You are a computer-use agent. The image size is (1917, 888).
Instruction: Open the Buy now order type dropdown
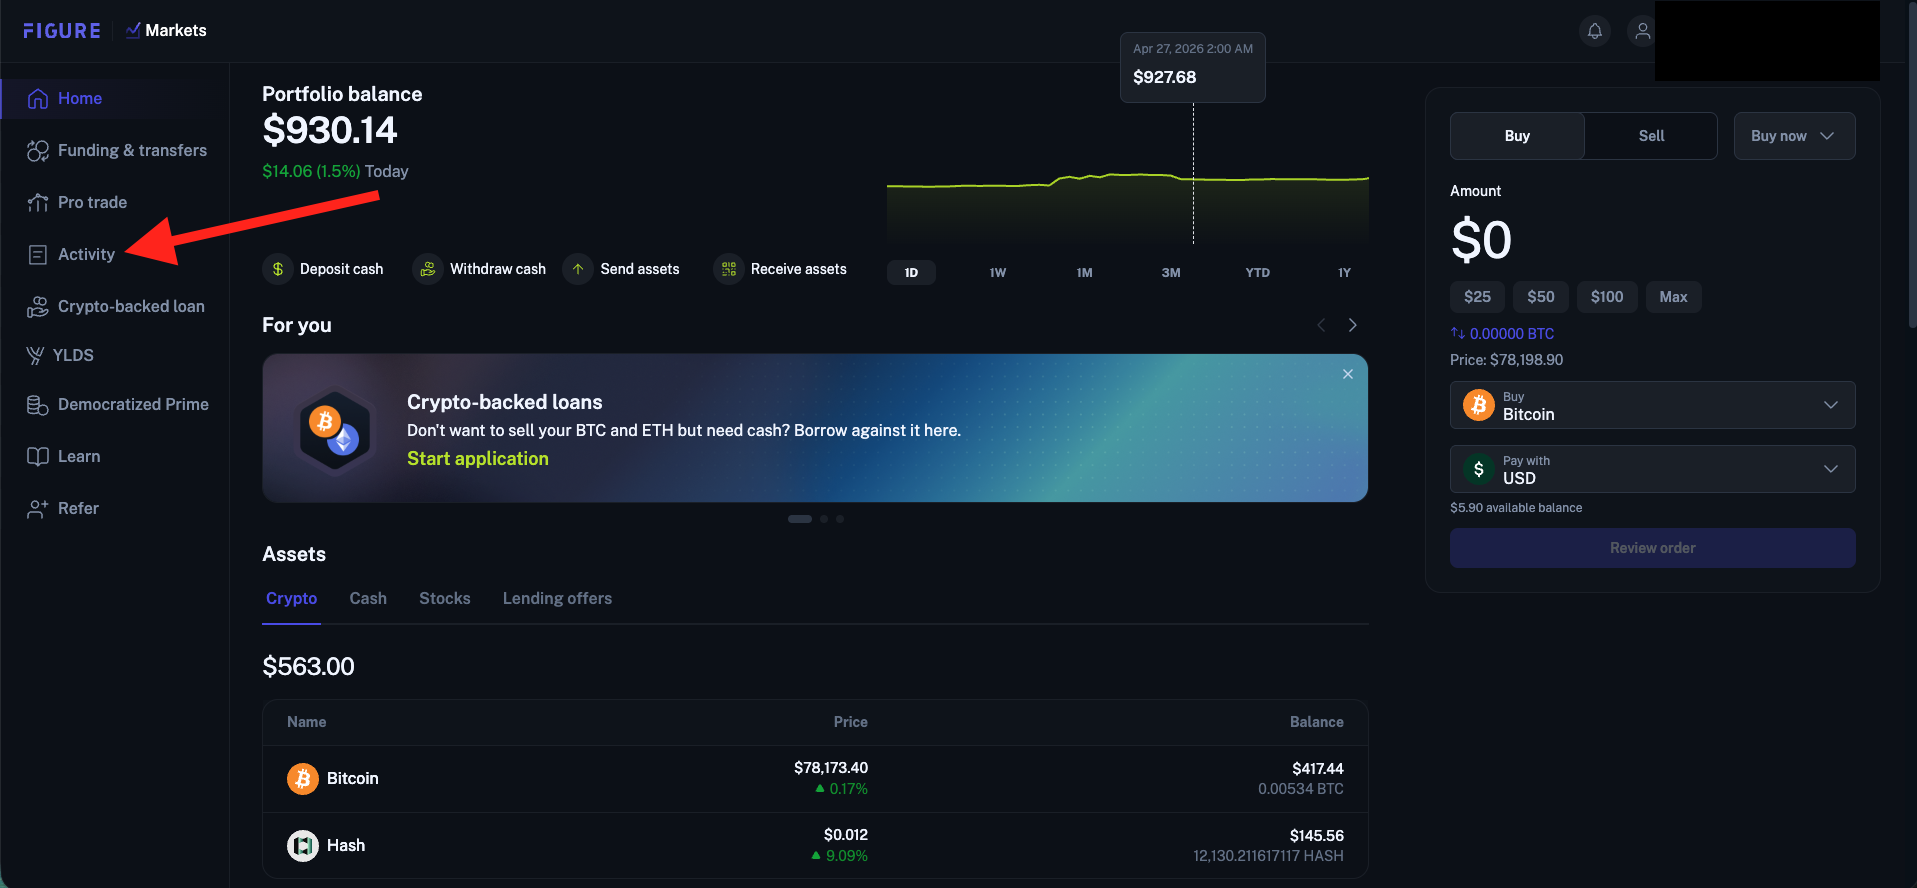1794,136
